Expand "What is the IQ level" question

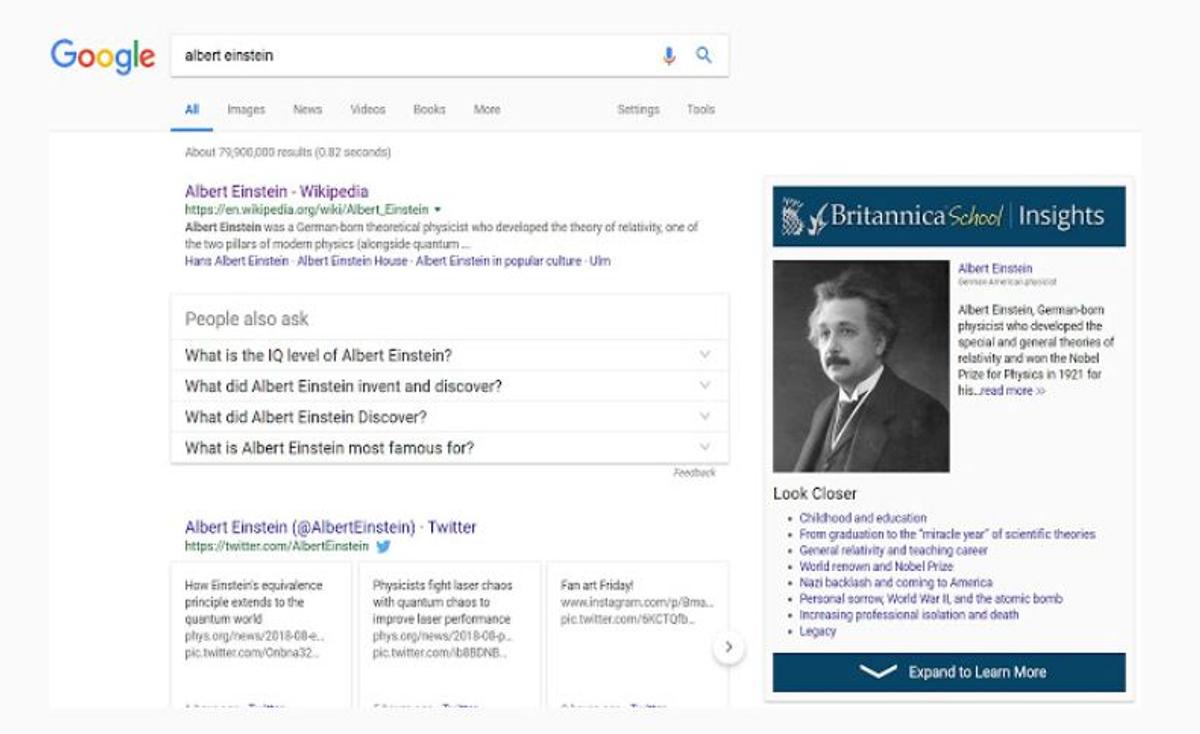click(x=705, y=355)
